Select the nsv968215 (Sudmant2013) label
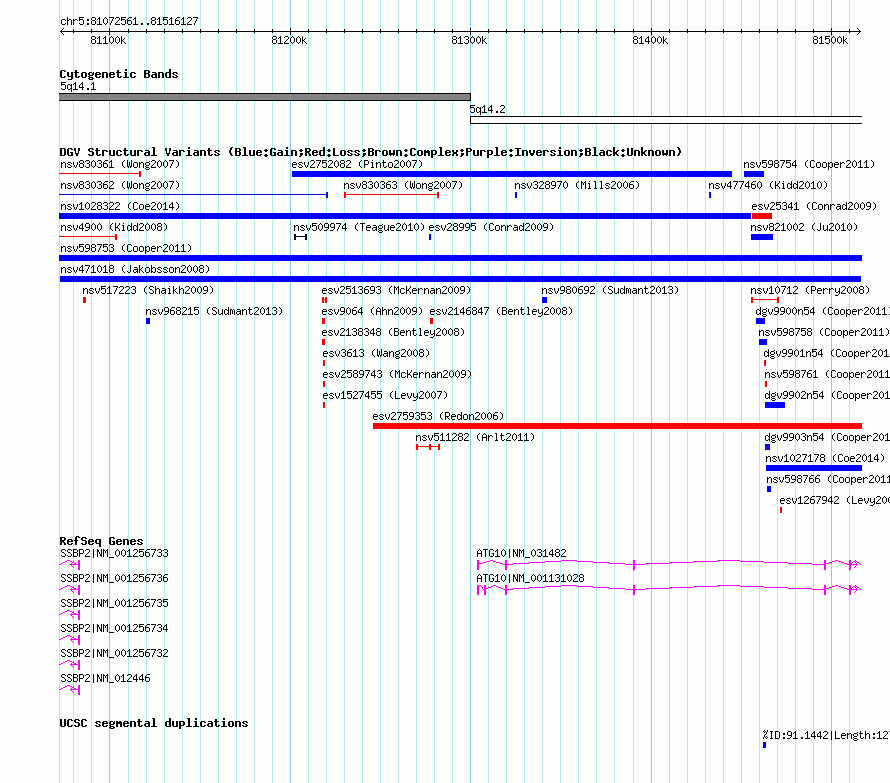The width and height of the screenshot is (890, 783). tap(214, 311)
